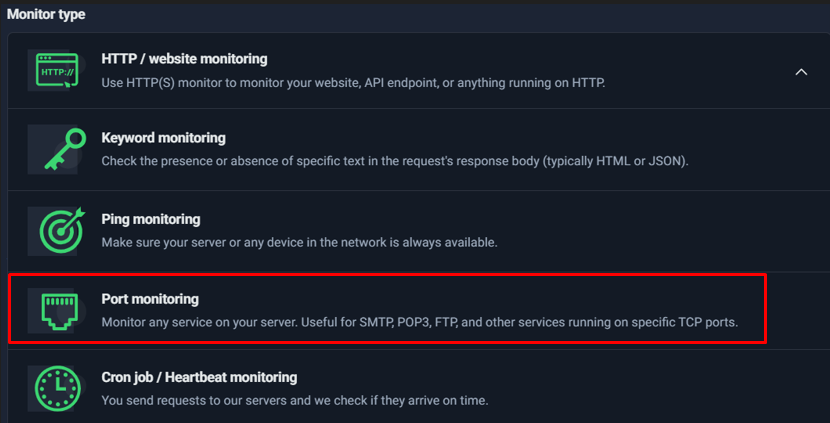
Task: Click the 'You send requests' description text
Action: [294, 401]
